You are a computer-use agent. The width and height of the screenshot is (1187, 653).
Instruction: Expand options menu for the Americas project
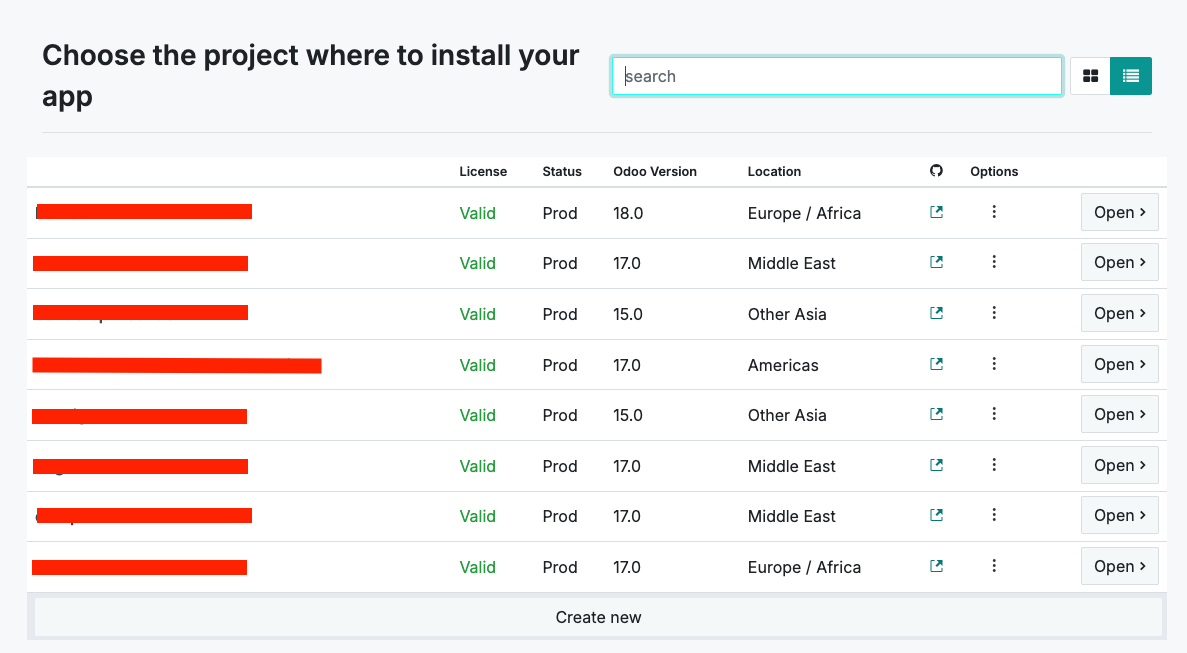(x=994, y=364)
